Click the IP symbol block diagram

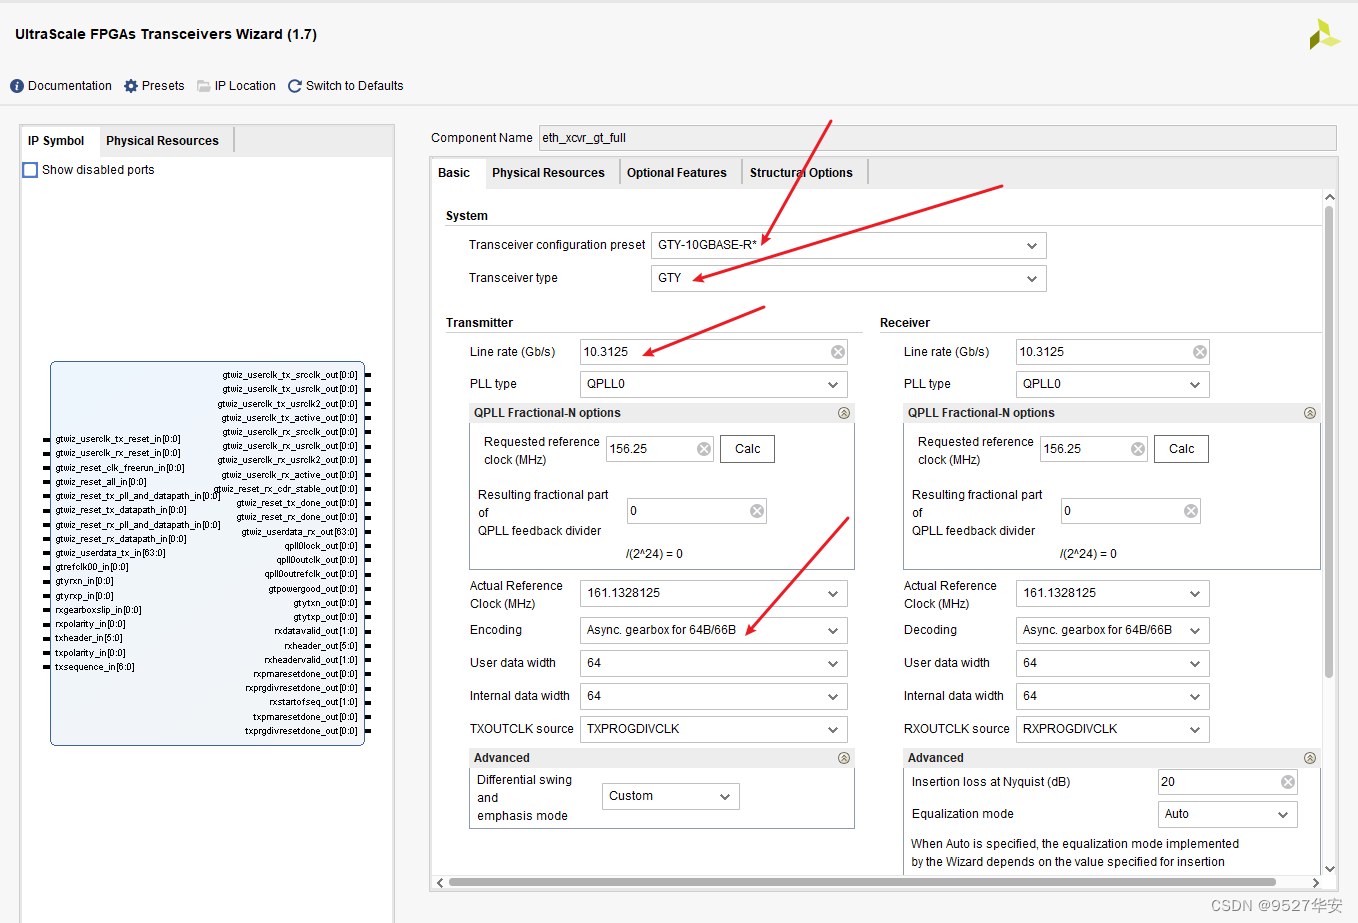(207, 553)
